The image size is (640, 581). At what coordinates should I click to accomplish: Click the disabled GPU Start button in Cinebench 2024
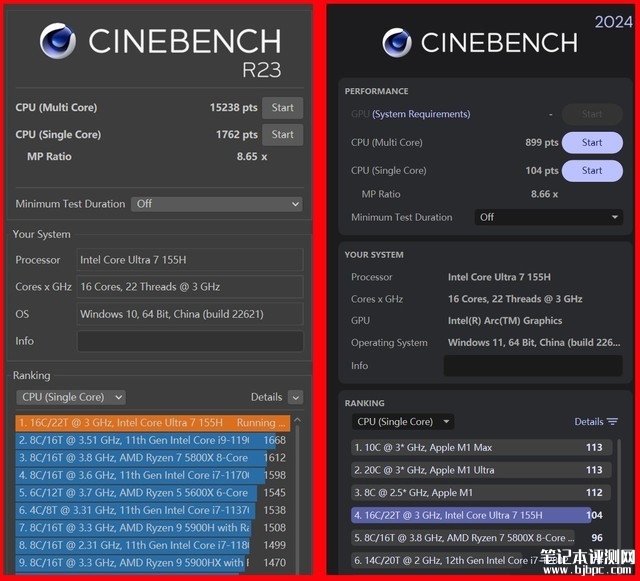tap(592, 114)
